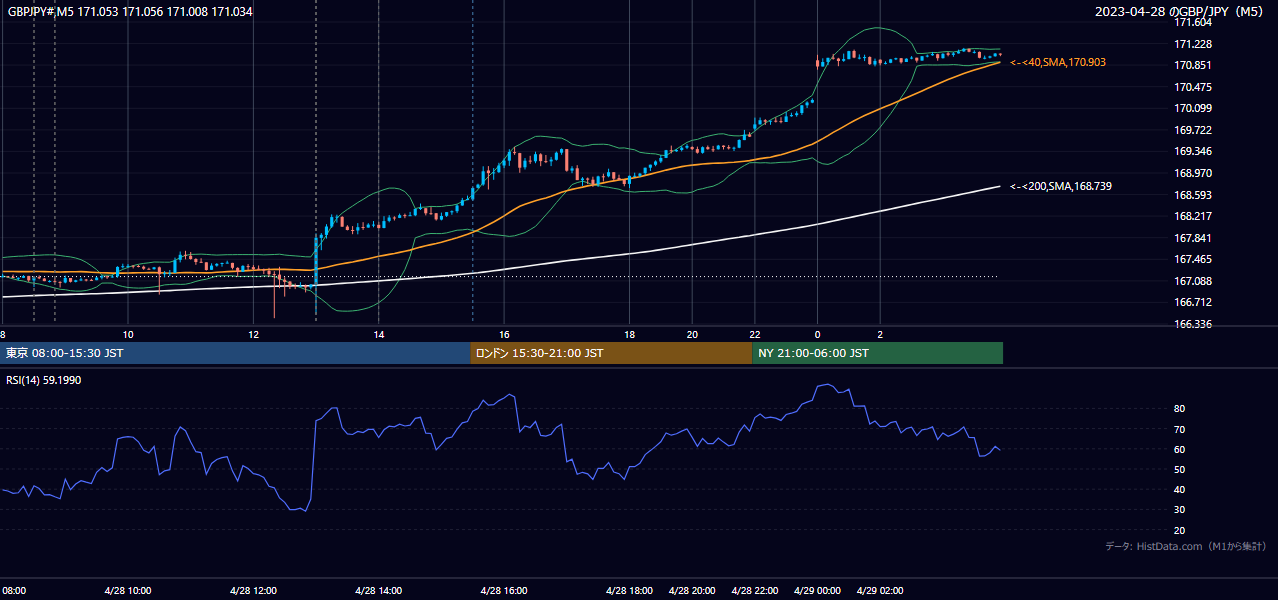The height and width of the screenshot is (600, 1278).
Task: Click the RSI scale value 70
Action: (x=1179, y=429)
